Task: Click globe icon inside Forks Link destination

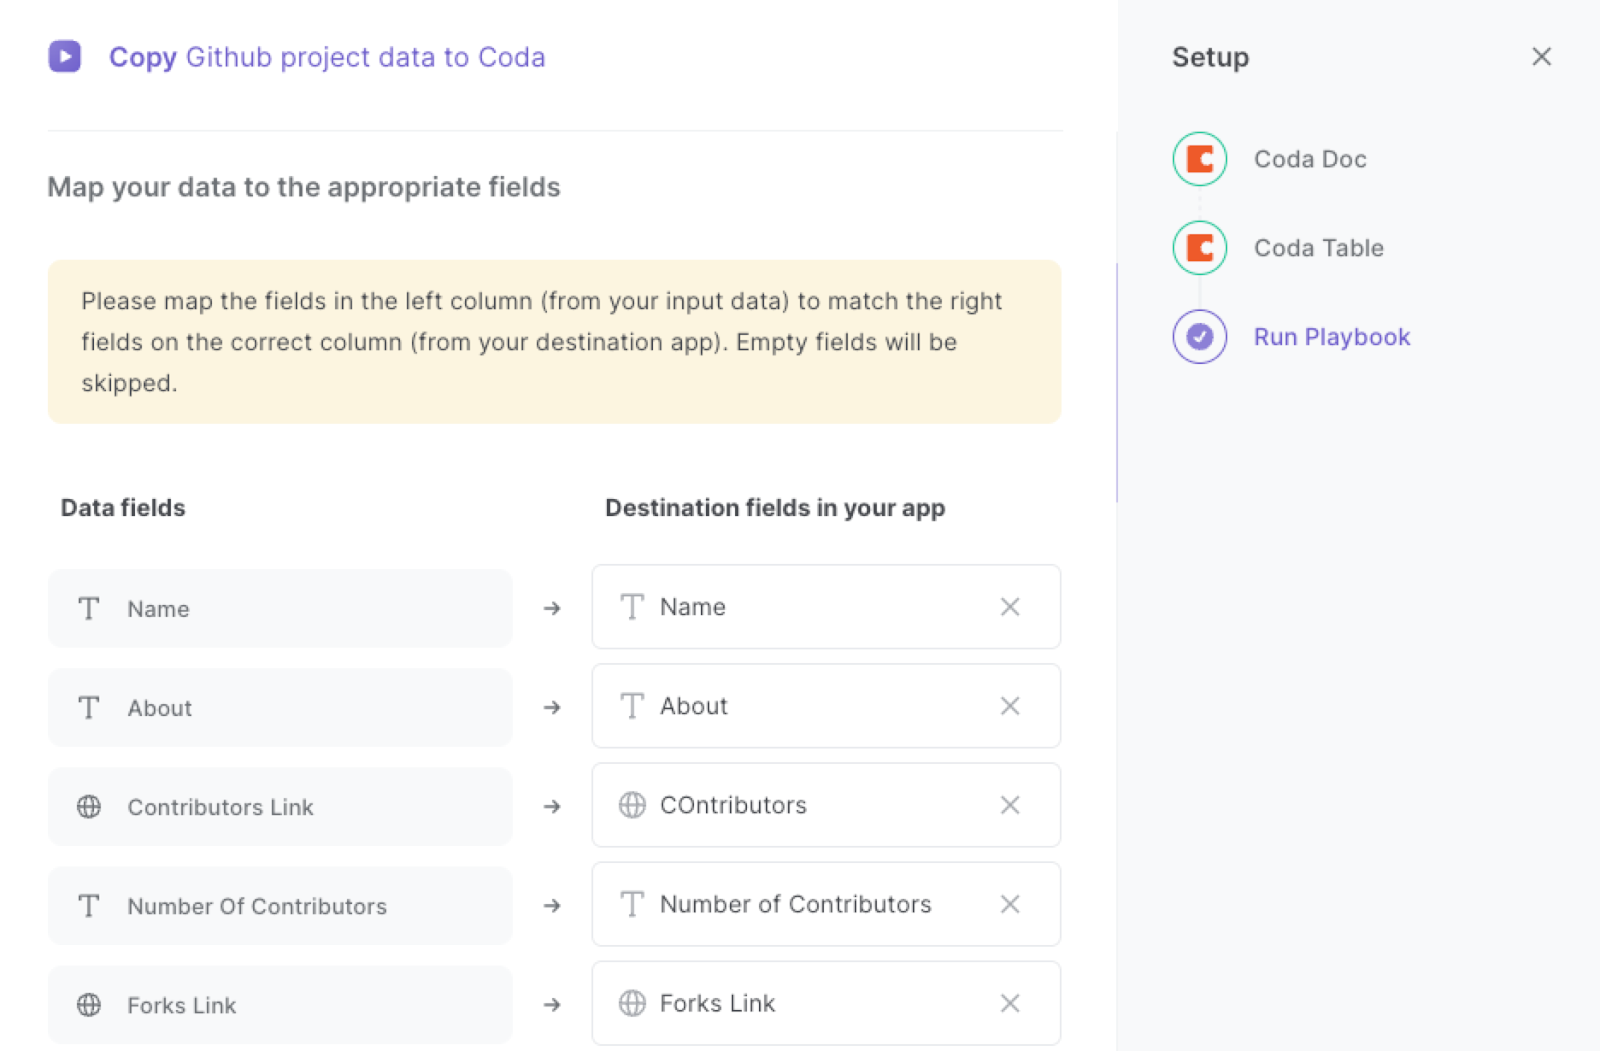Action: click(x=632, y=1003)
